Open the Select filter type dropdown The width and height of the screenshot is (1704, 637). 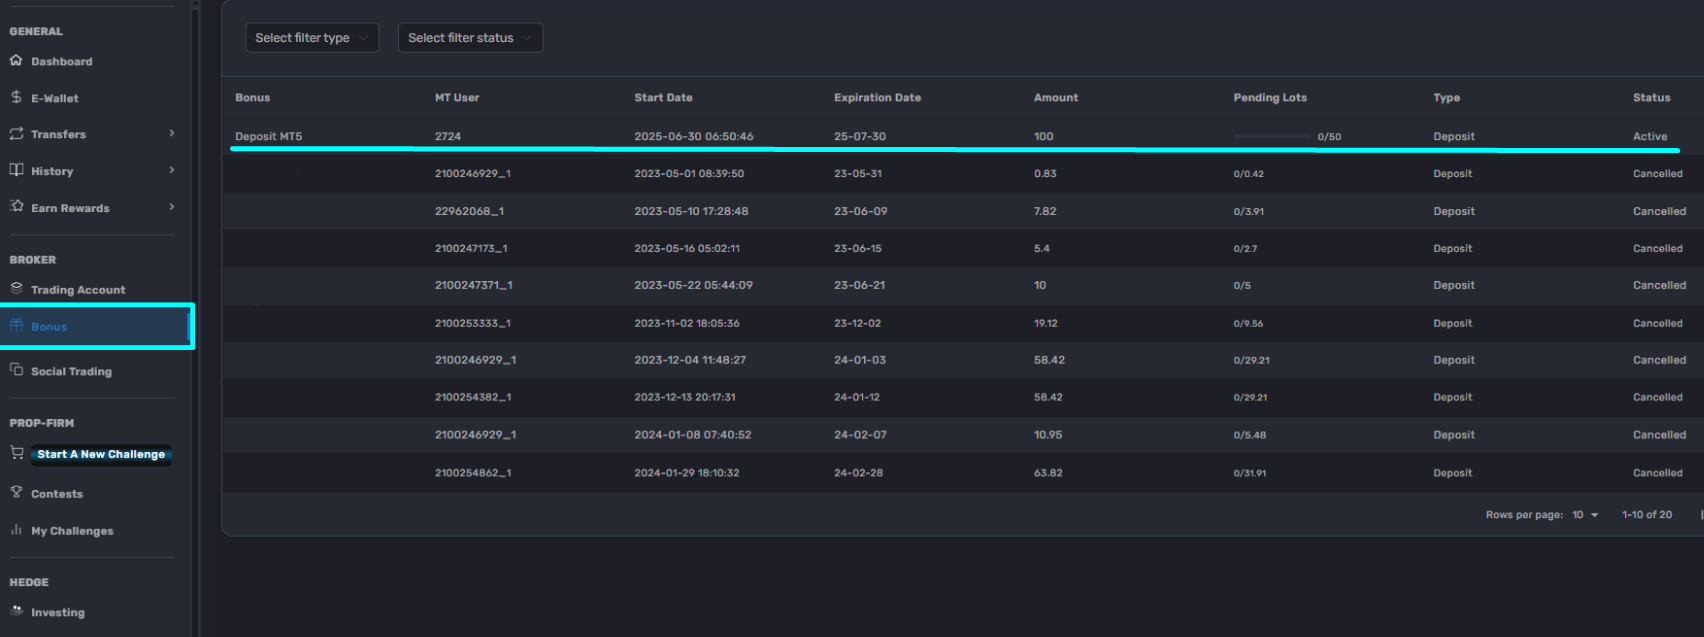(x=312, y=38)
